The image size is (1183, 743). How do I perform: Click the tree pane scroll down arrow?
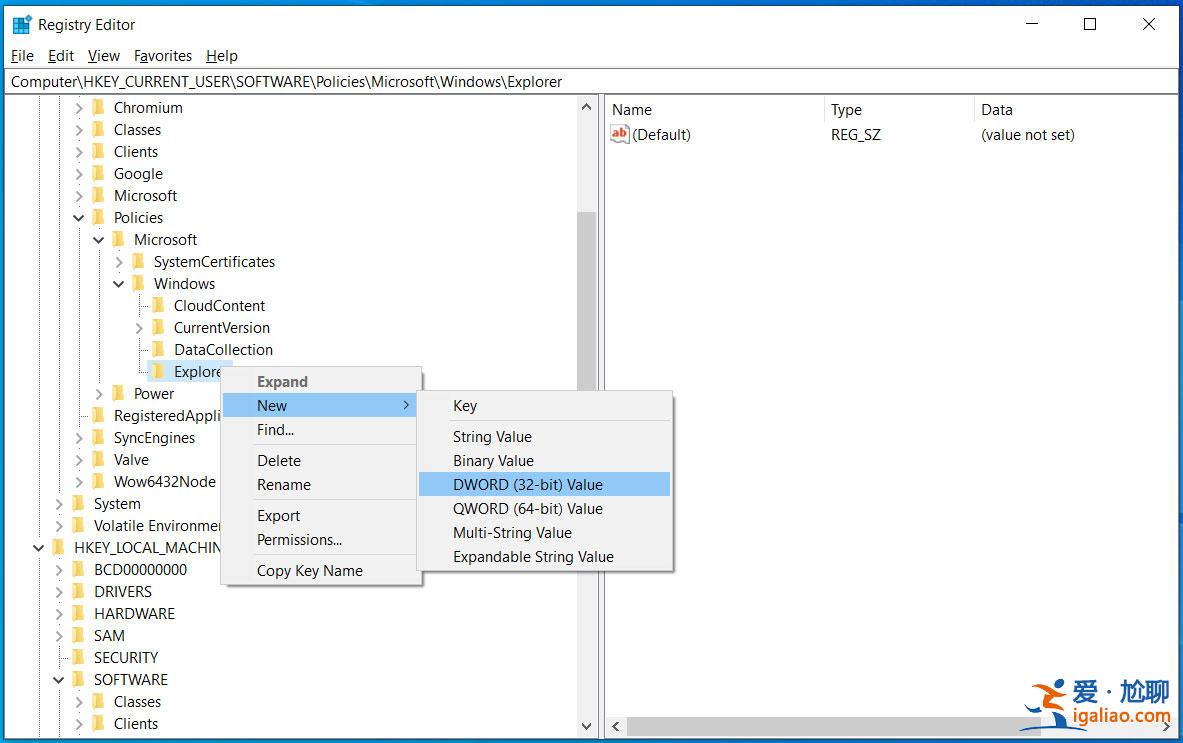[x=586, y=726]
